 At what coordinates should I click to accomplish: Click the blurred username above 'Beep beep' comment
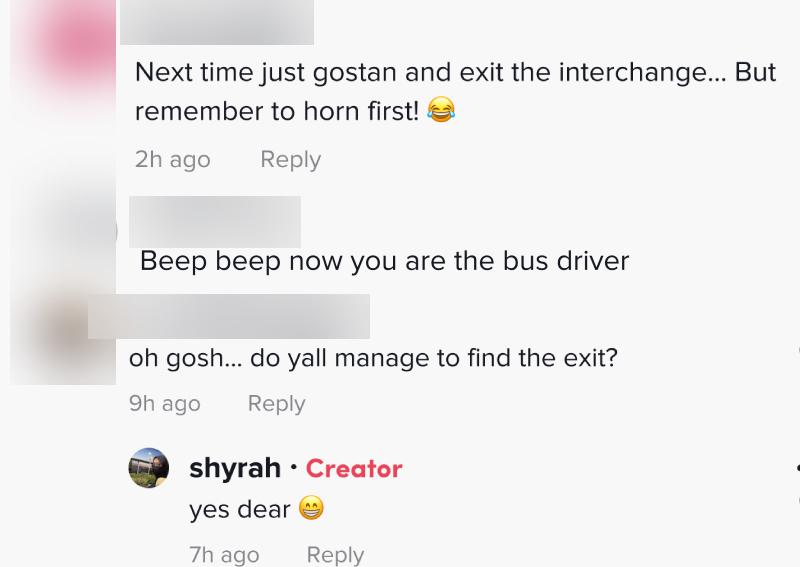(x=215, y=222)
